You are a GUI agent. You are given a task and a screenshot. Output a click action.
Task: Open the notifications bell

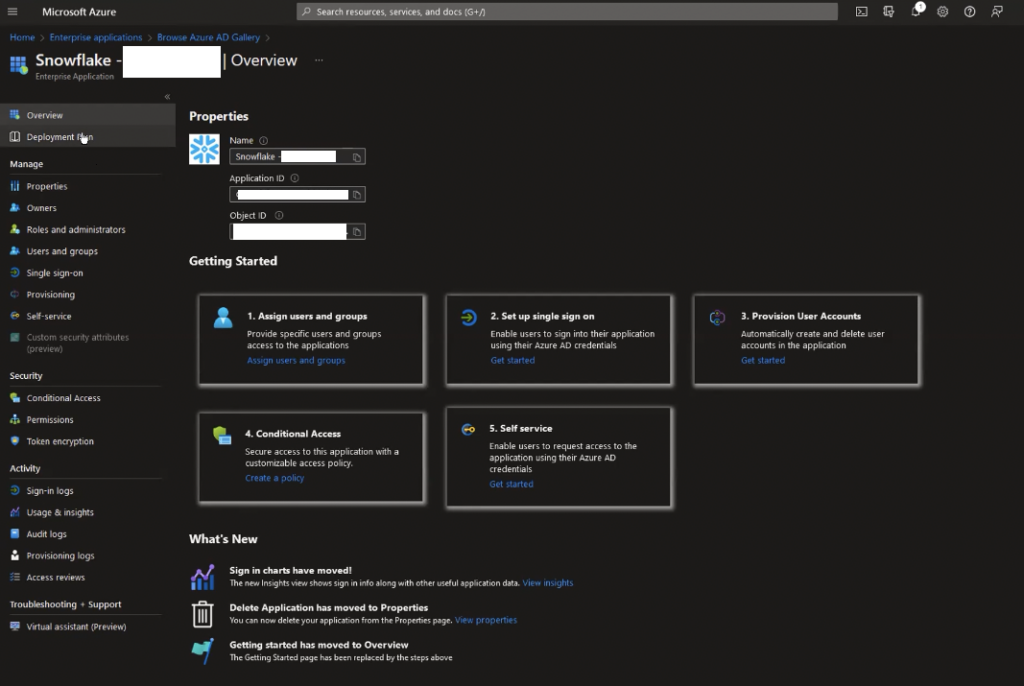tap(916, 12)
